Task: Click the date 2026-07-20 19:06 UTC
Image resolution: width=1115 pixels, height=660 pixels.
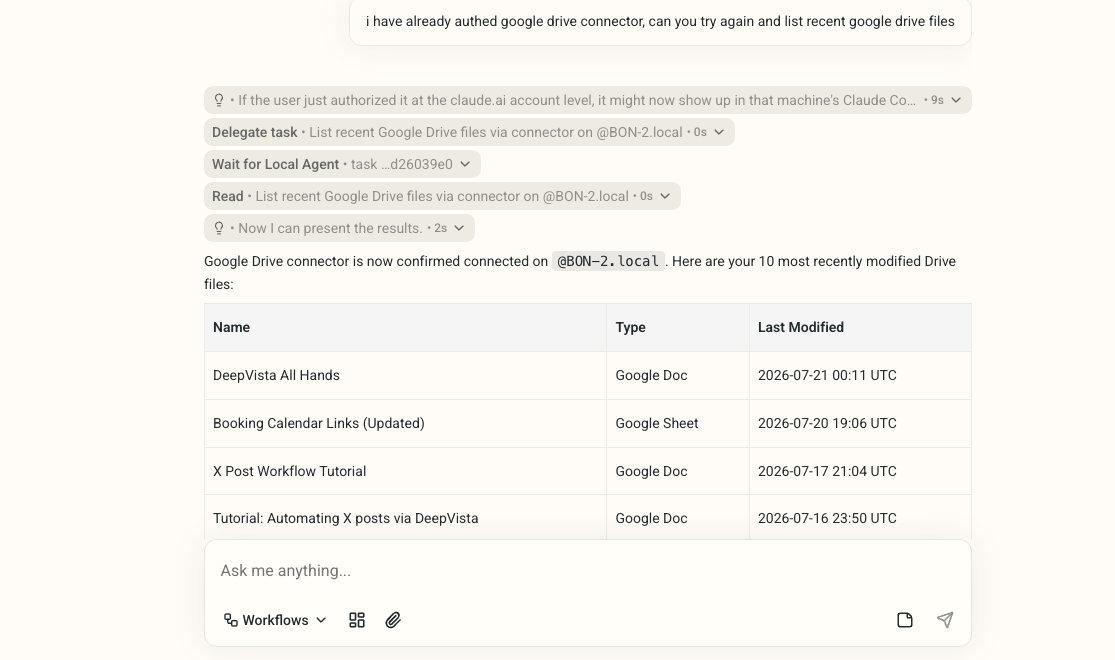Action: pyautogui.click(x=827, y=423)
